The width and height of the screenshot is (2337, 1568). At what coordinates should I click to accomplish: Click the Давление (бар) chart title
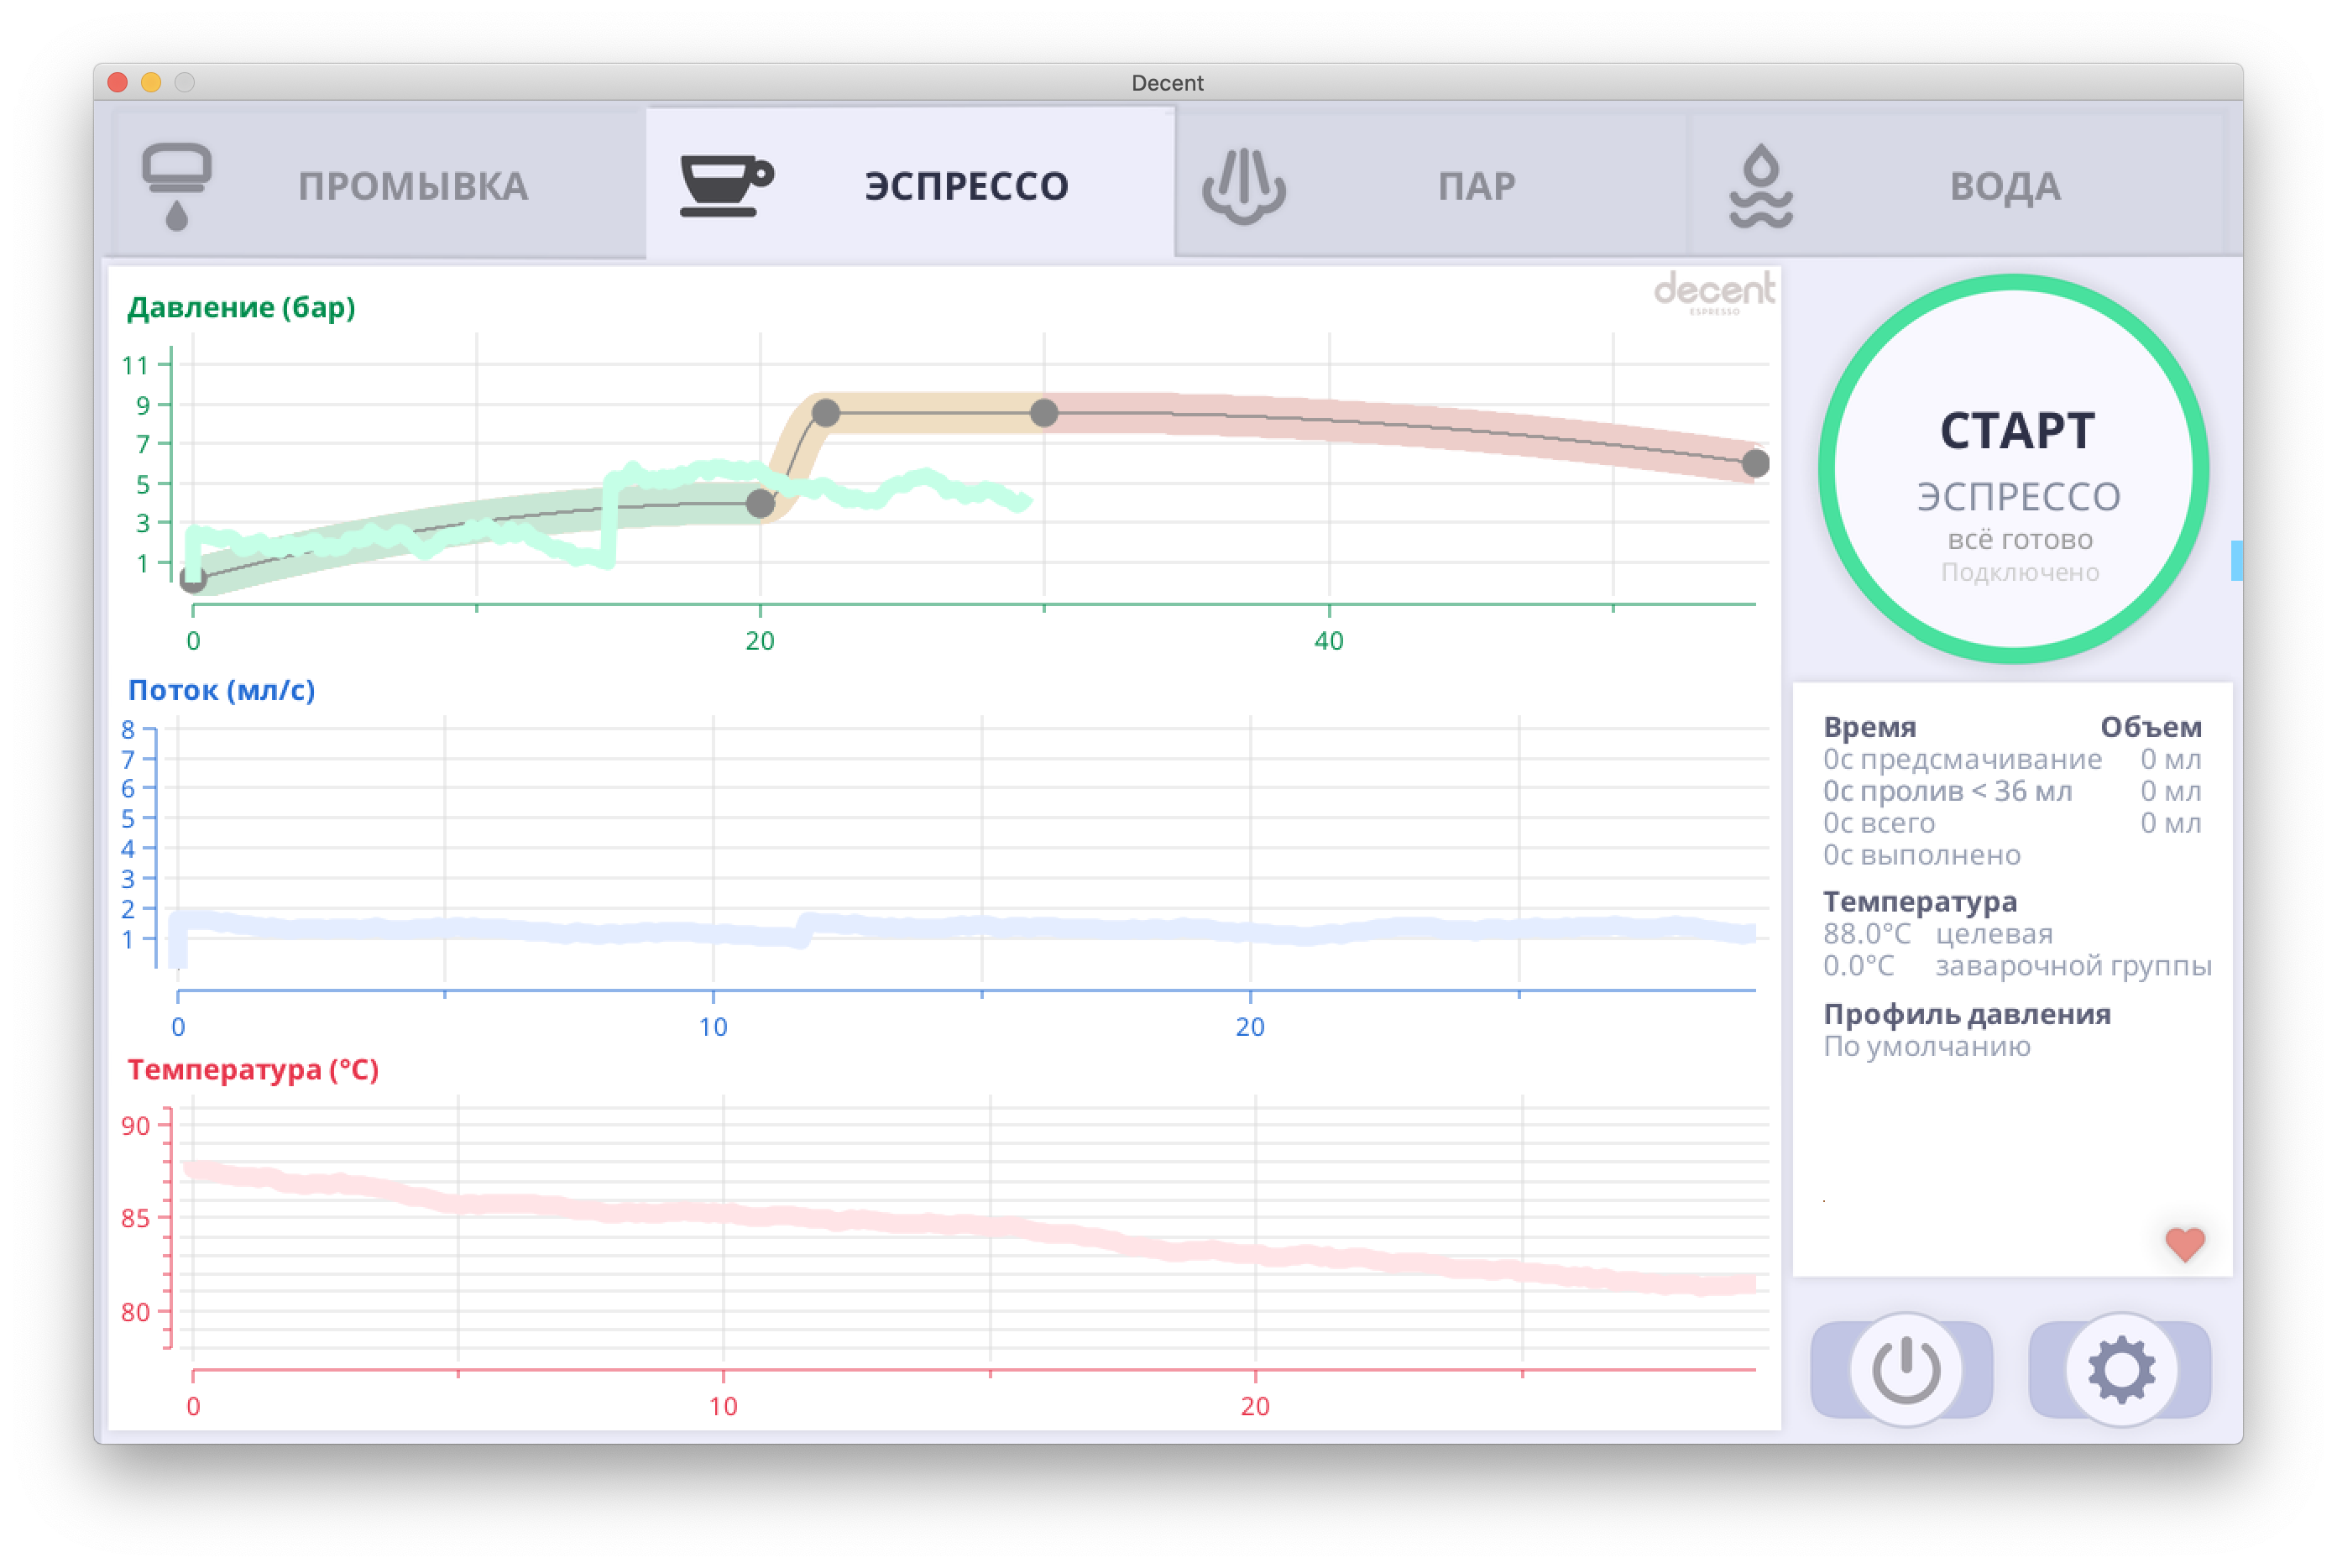tap(241, 307)
